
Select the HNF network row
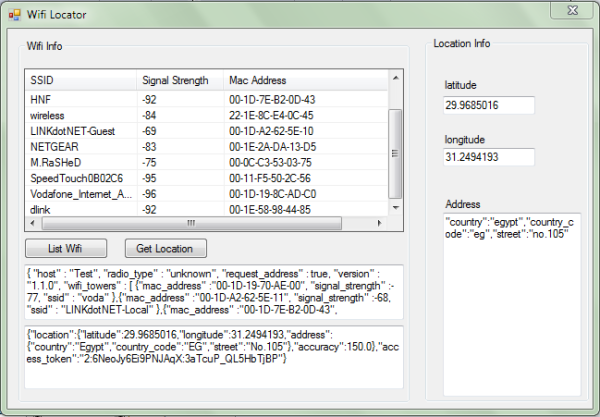(x=206, y=99)
